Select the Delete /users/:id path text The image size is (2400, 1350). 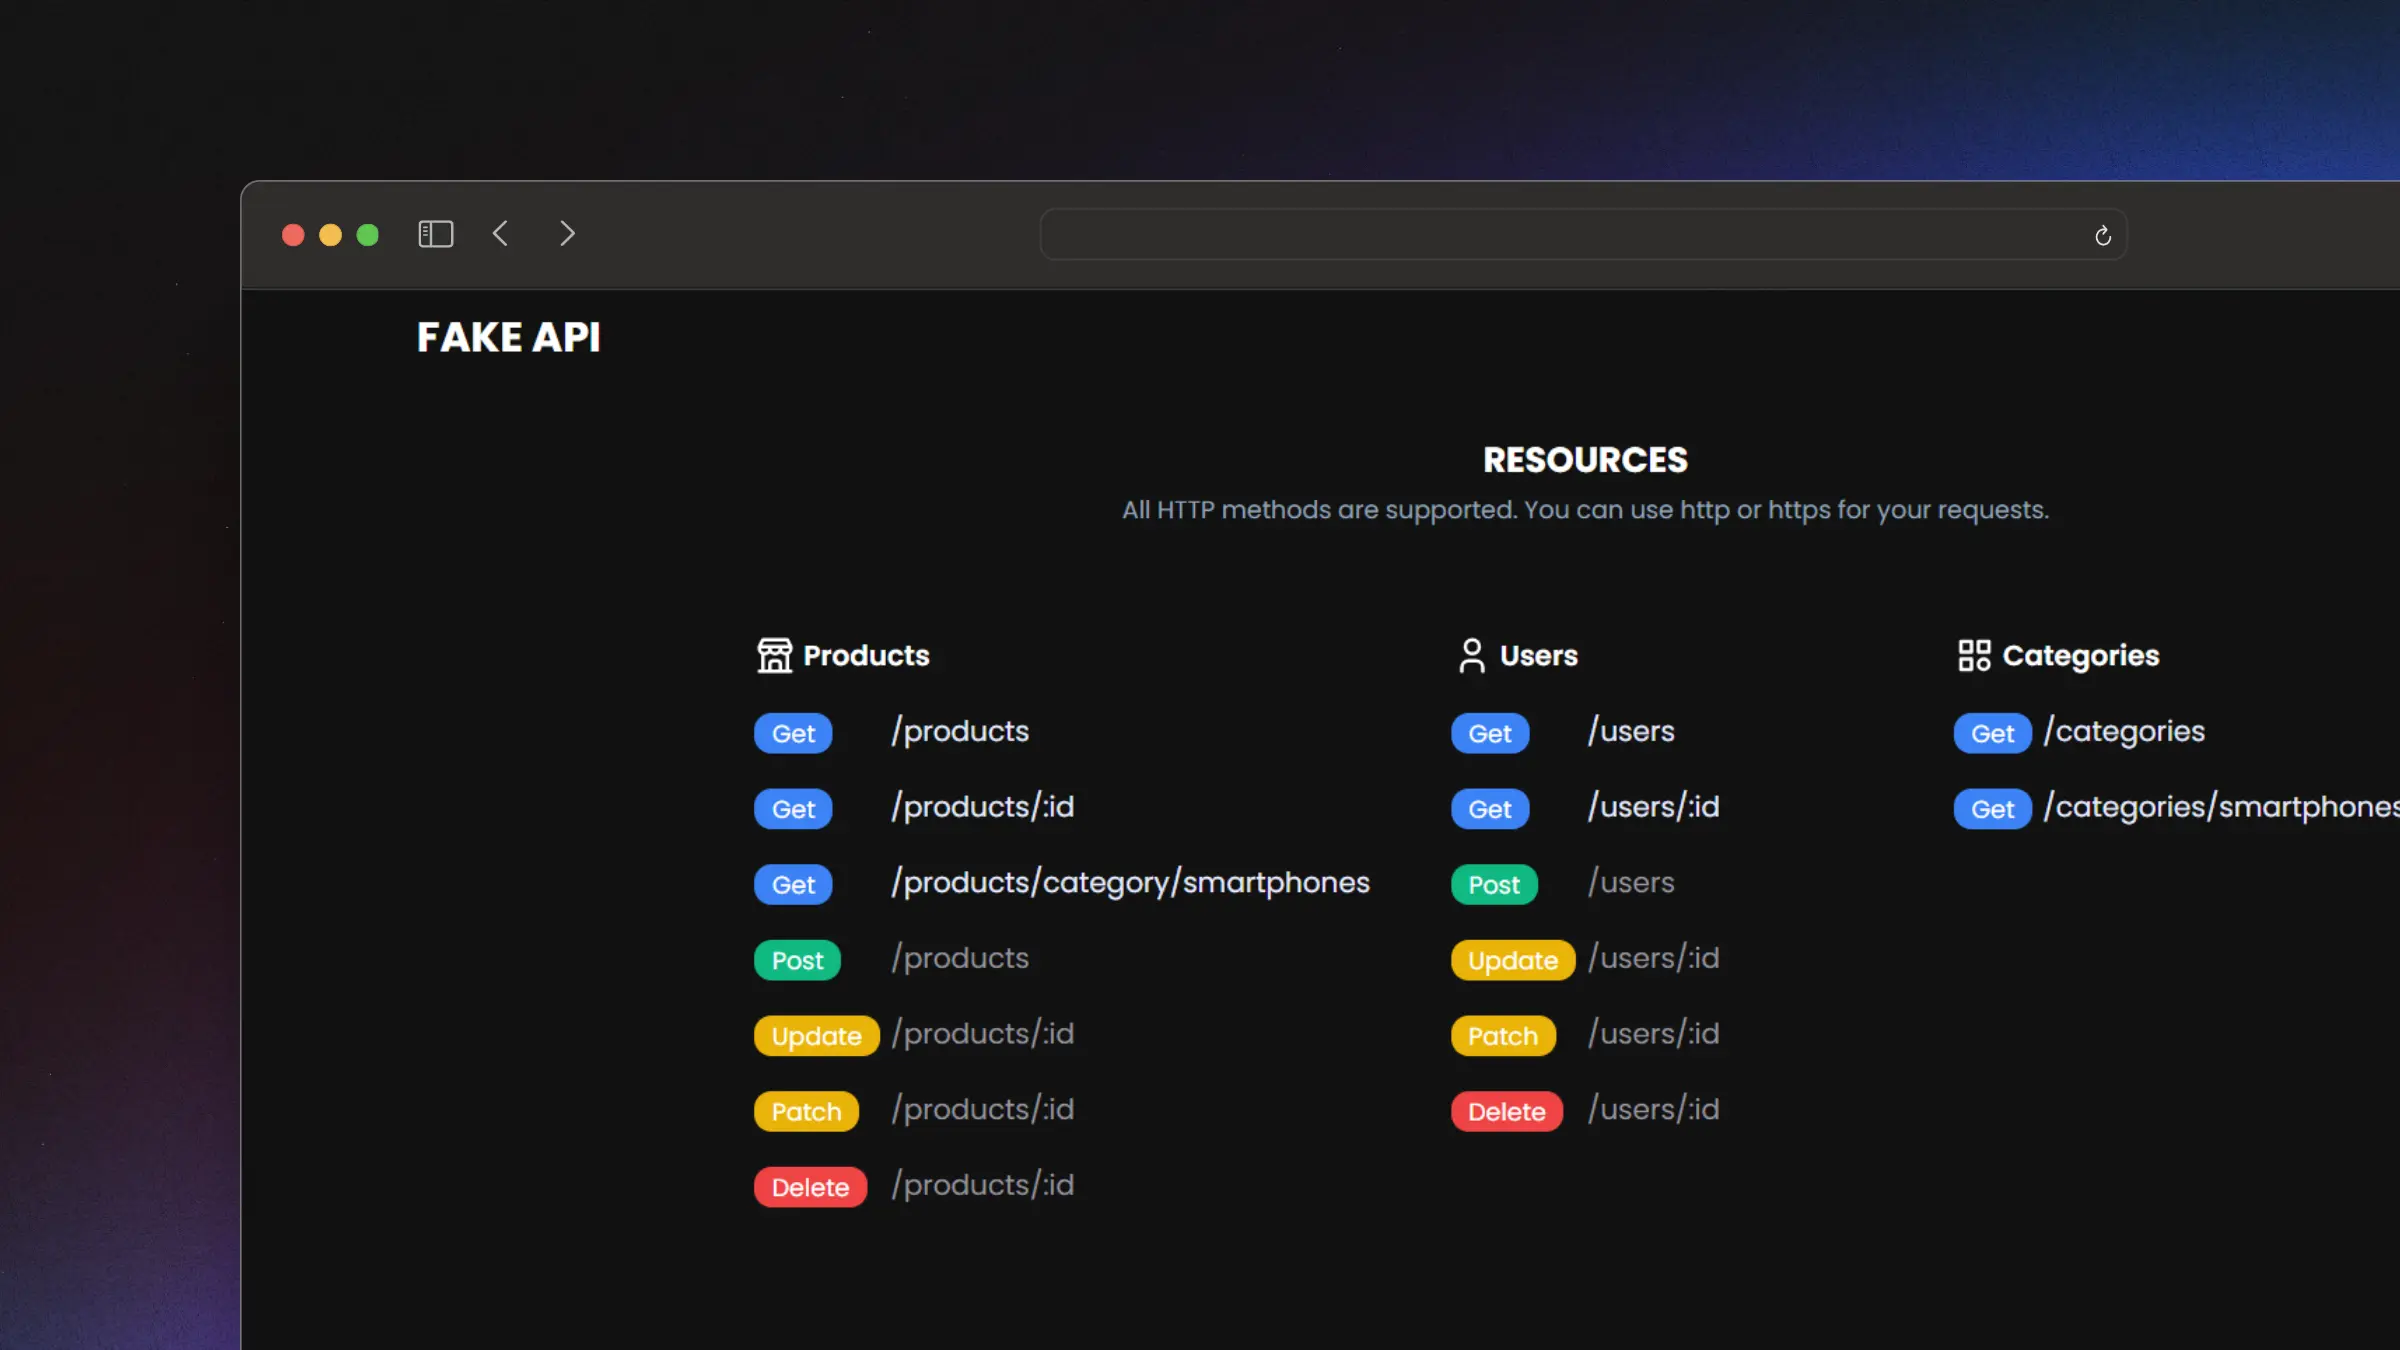[x=1654, y=1110]
